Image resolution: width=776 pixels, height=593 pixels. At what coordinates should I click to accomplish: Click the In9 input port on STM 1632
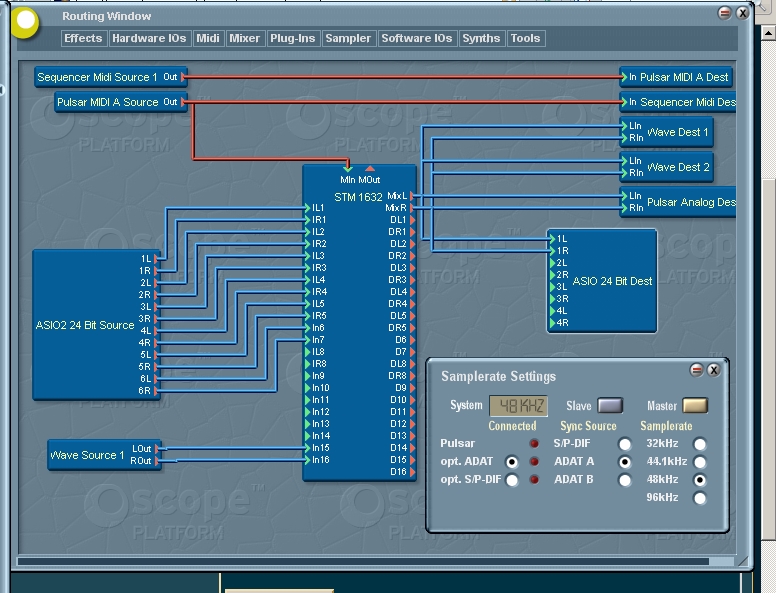click(x=307, y=376)
